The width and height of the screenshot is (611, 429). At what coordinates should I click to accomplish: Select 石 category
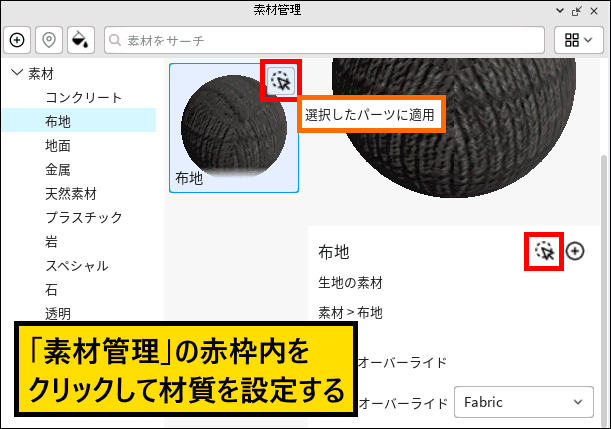point(51,290)
